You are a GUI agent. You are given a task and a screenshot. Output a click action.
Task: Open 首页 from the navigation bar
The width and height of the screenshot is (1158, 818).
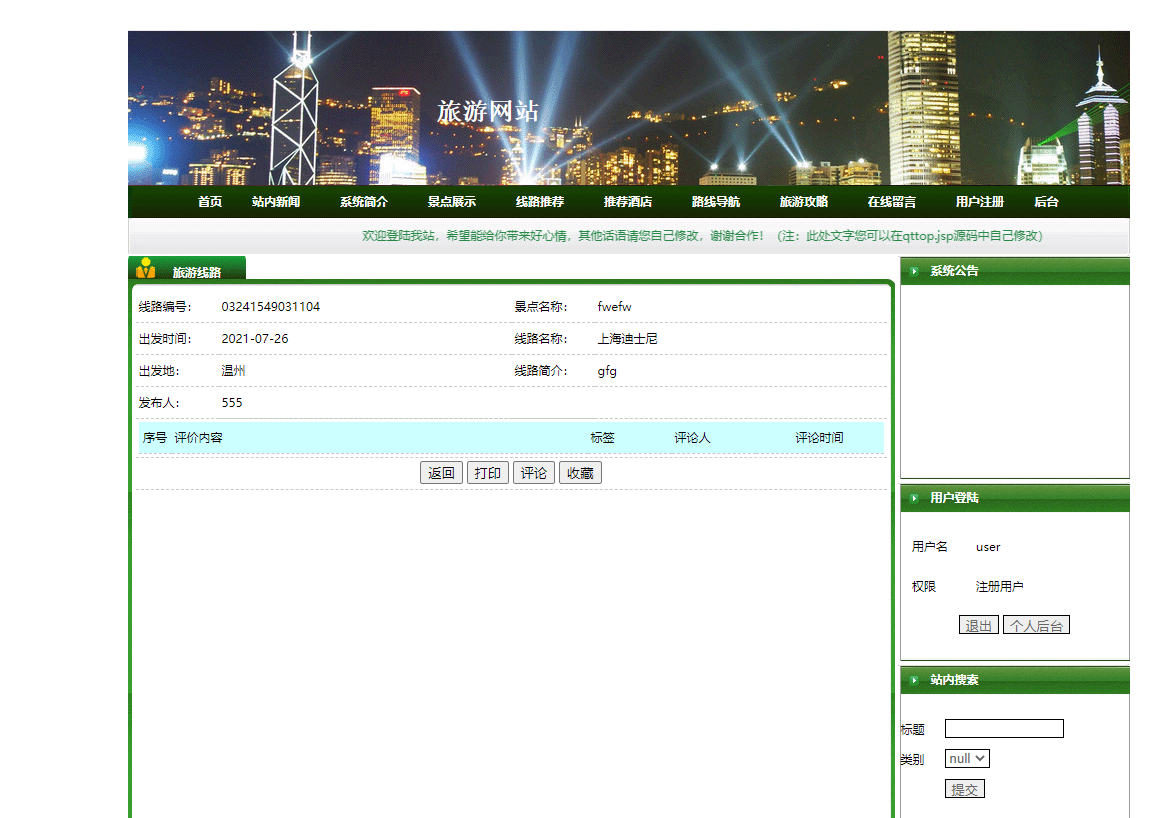(209, 201)
